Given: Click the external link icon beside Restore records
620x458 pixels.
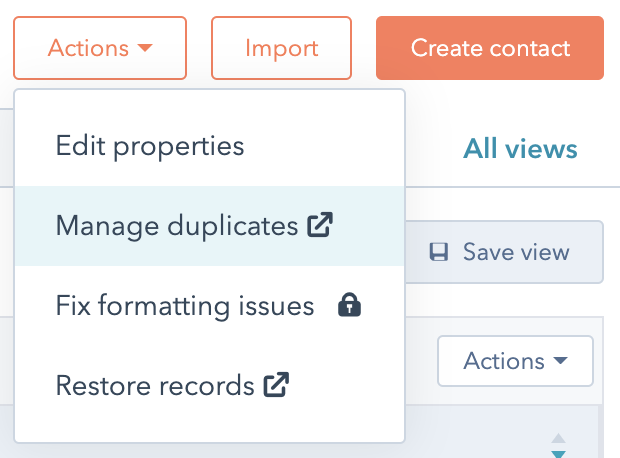Looking at the screenshot, I should (275, 385).
